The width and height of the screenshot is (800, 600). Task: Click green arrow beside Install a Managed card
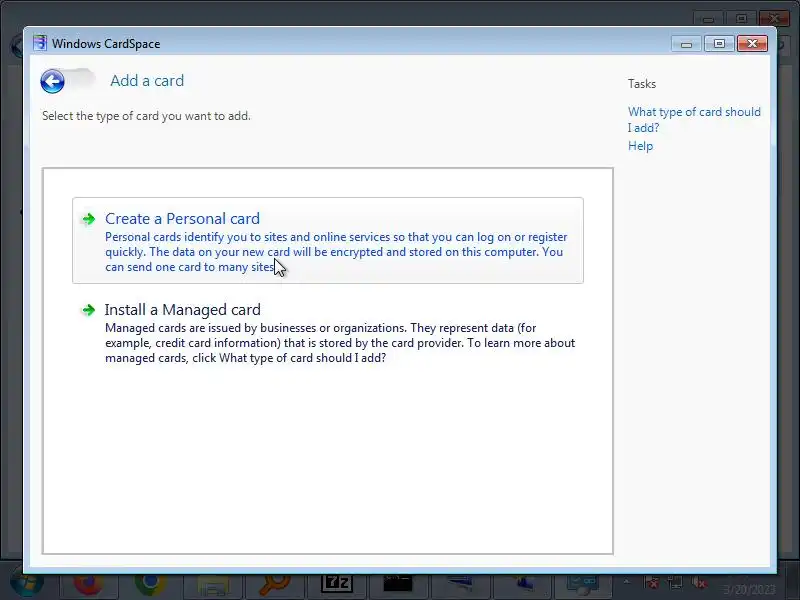click(x=89, y=310)
